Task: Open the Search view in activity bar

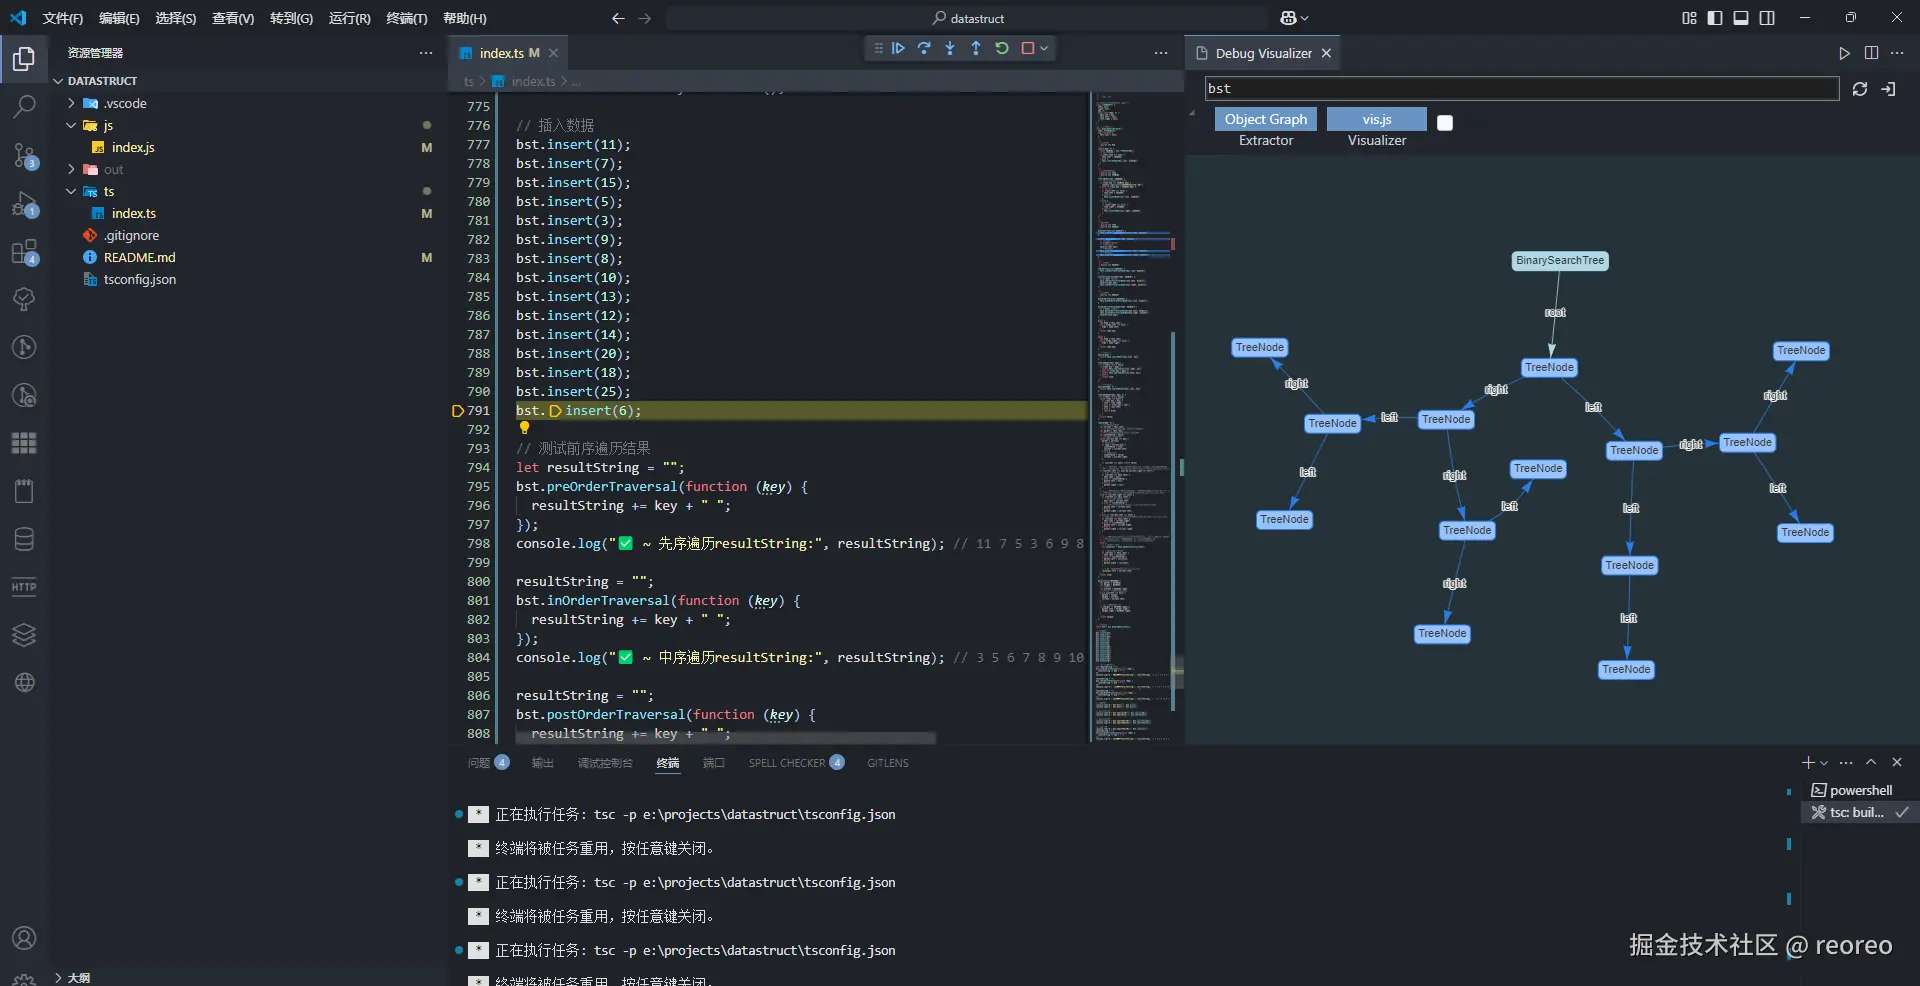Action: click(x=24, y=106)
